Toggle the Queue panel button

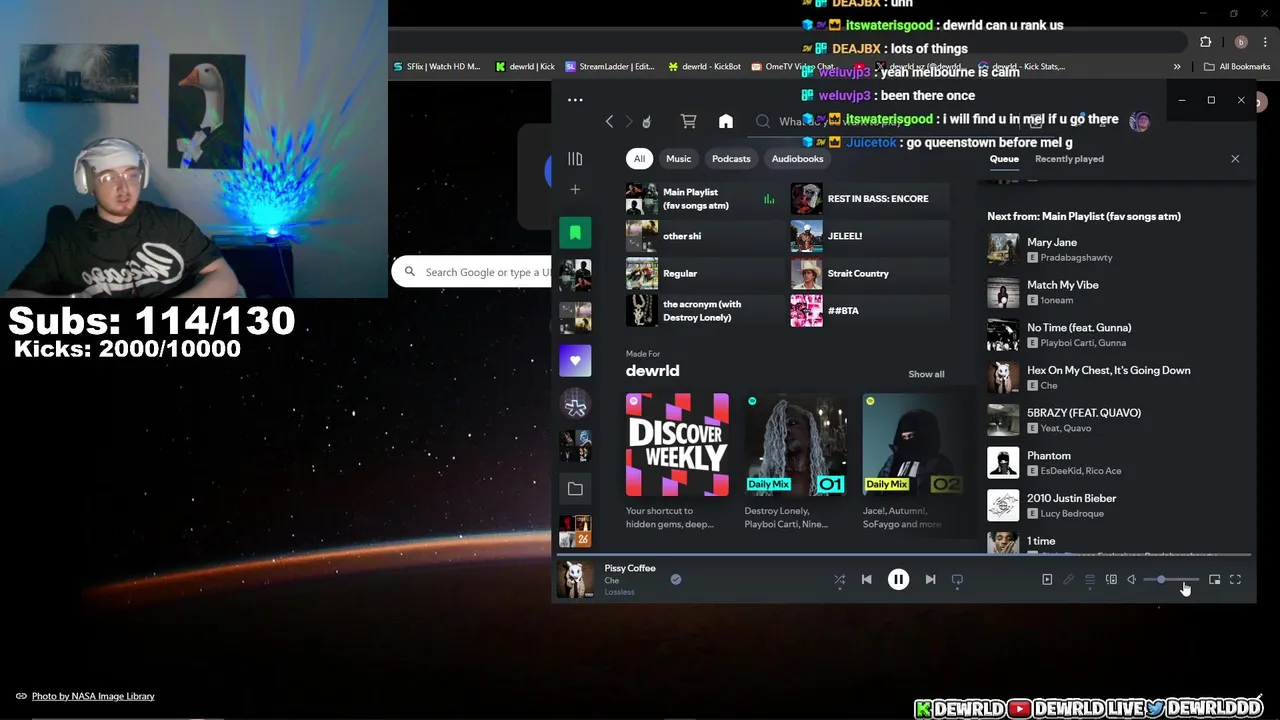click(x=1090, y=579)
